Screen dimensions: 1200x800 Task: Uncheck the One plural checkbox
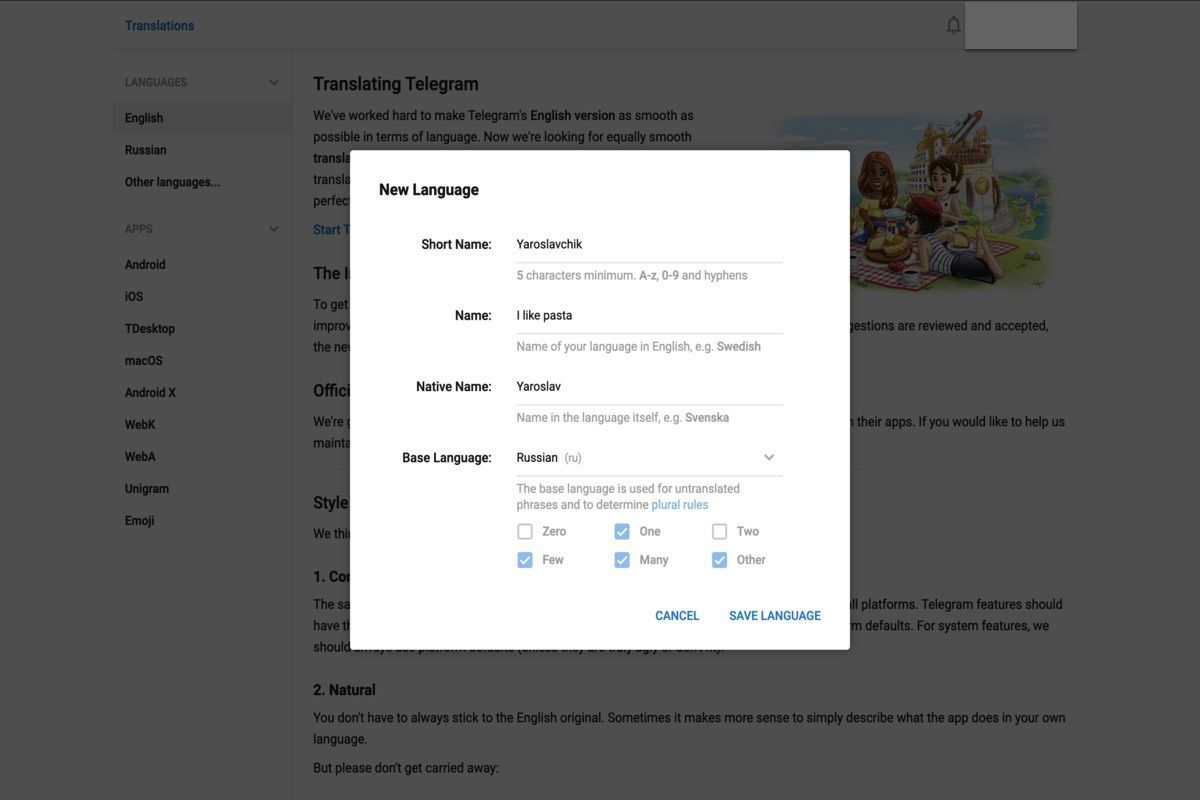[x=622, y=532]
